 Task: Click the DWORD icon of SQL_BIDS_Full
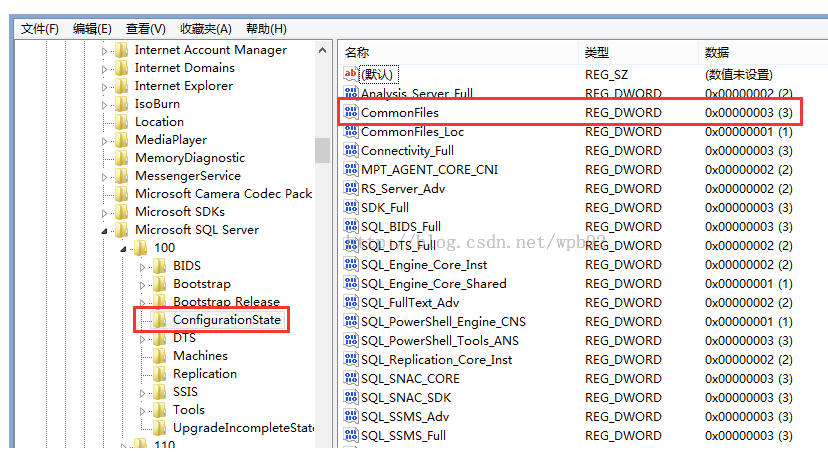coord(351,225)
